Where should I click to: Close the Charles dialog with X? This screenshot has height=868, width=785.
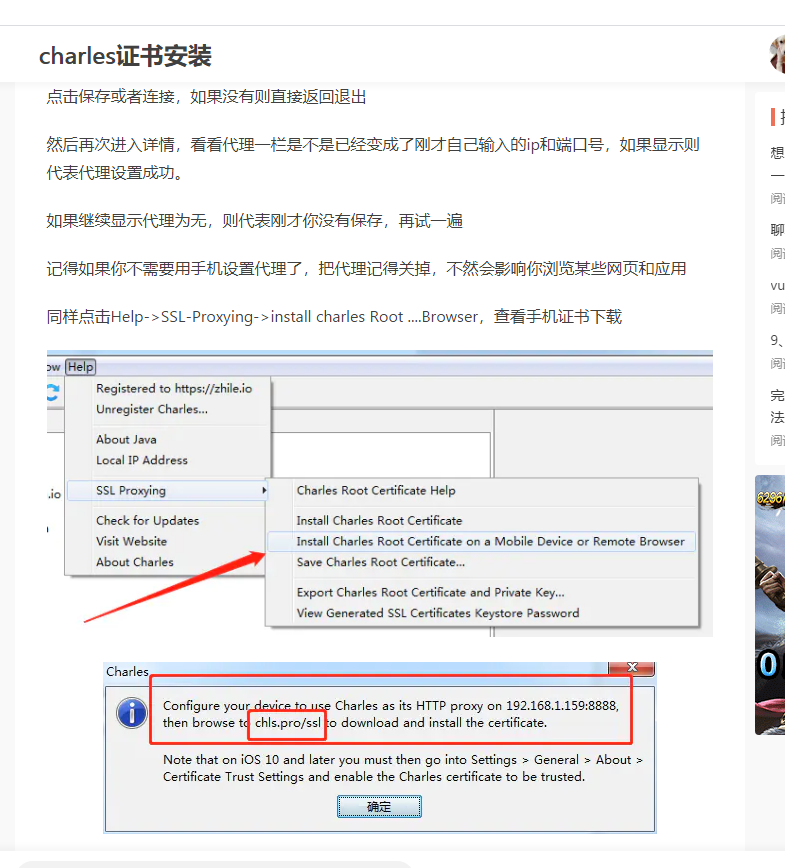point(632,668)
